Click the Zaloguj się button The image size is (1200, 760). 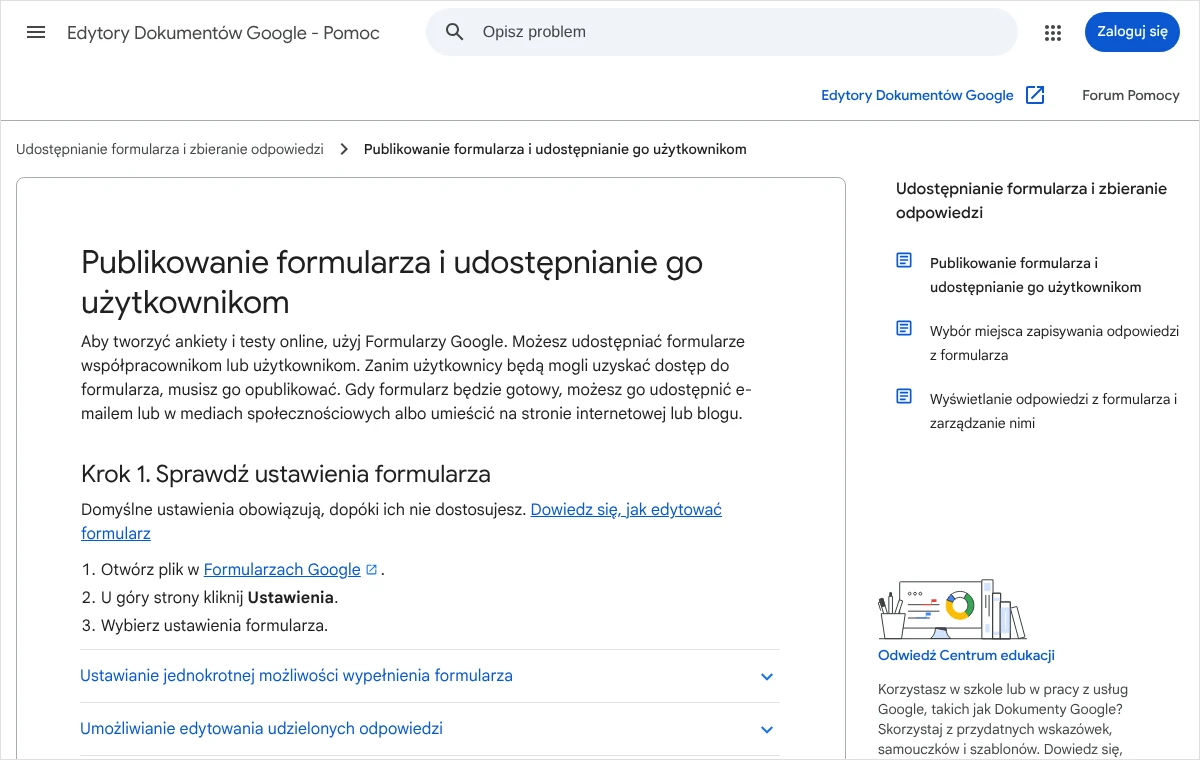[1132, 32]
